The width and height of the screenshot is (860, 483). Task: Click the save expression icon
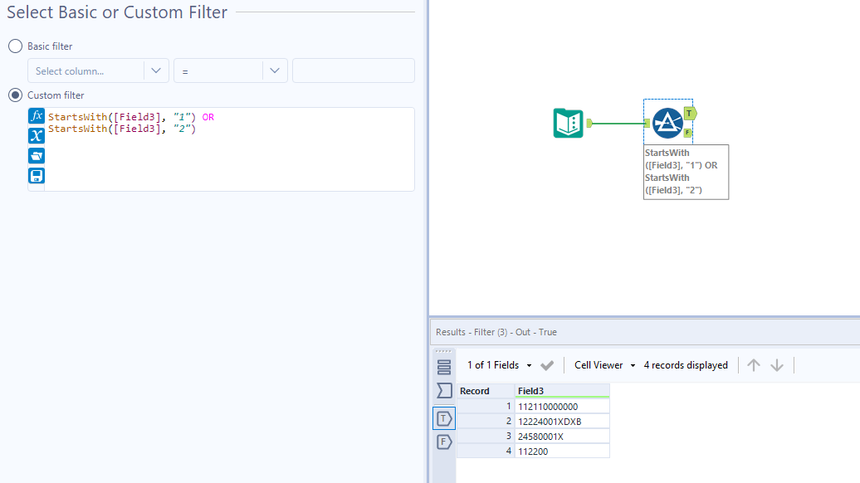click(36, 175)
